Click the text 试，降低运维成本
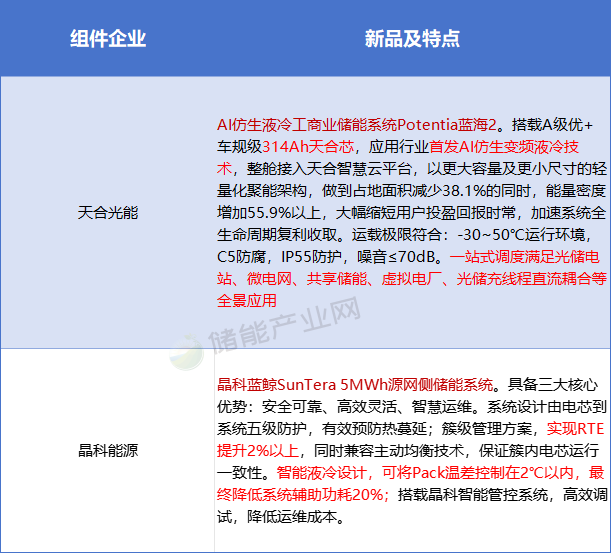 tap(277, 517)
